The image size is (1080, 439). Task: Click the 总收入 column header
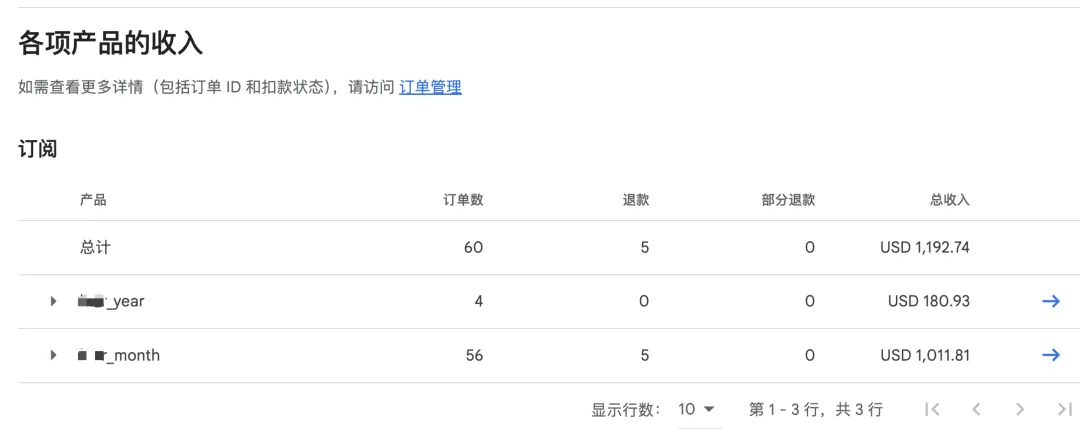tap(950, 200)
